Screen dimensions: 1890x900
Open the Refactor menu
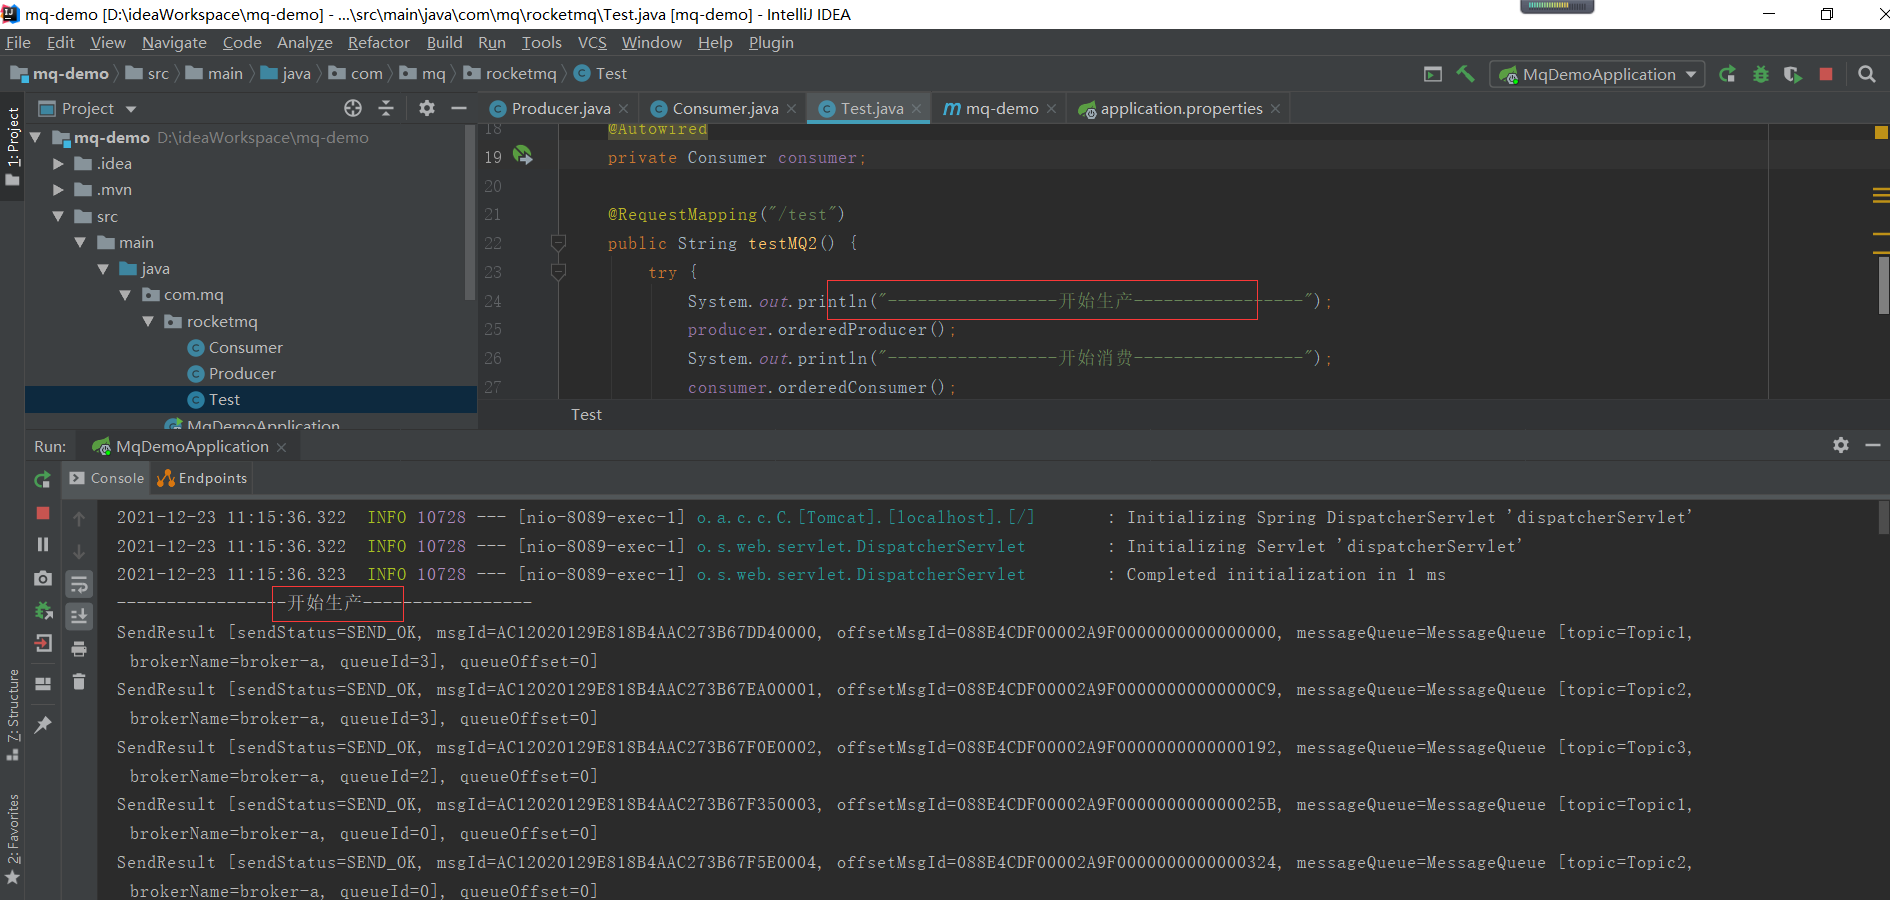[x=378, y=42]
